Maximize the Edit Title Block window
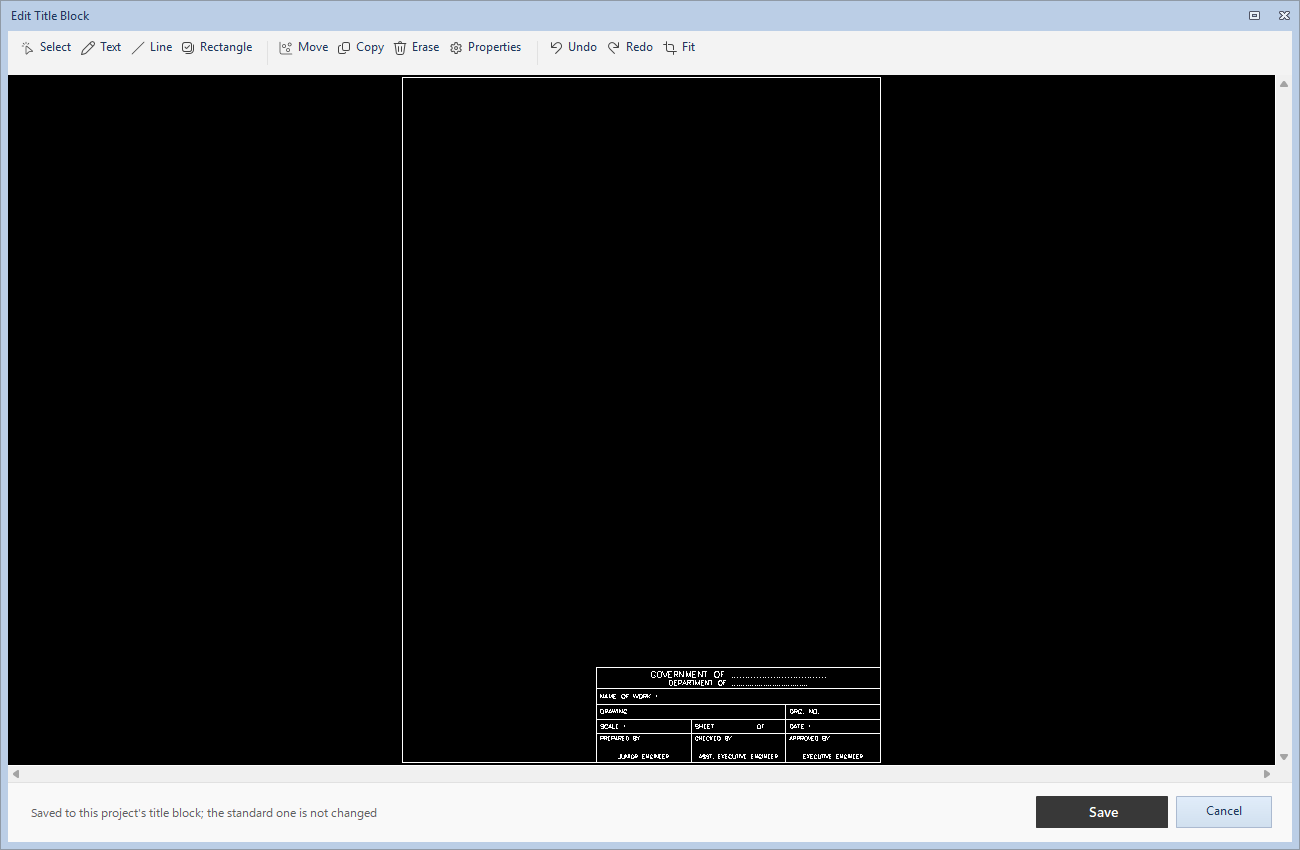 [1255, 15]
